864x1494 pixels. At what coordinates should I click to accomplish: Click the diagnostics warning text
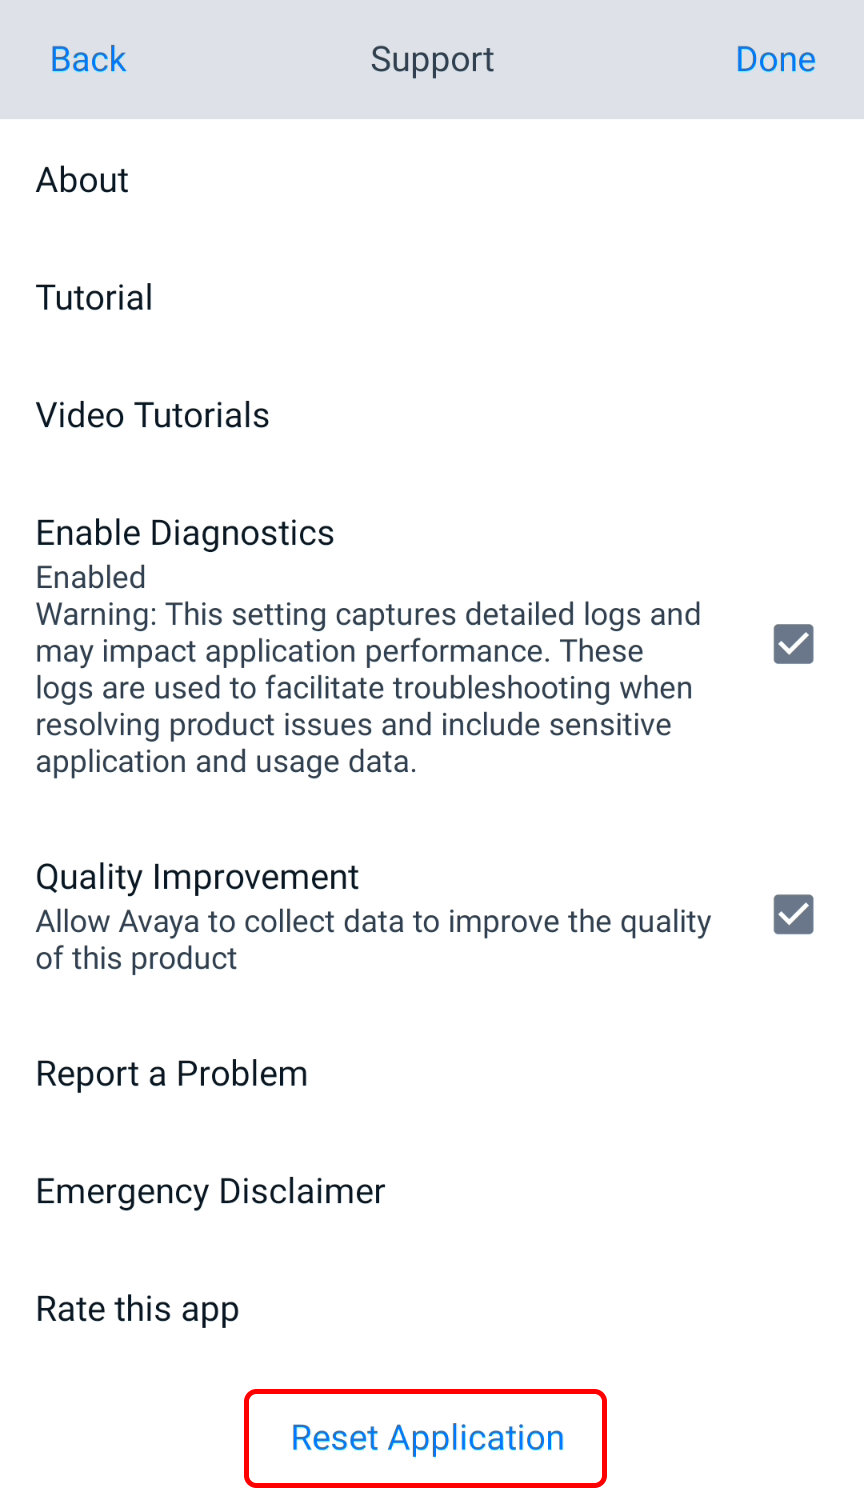coord(369,687)
